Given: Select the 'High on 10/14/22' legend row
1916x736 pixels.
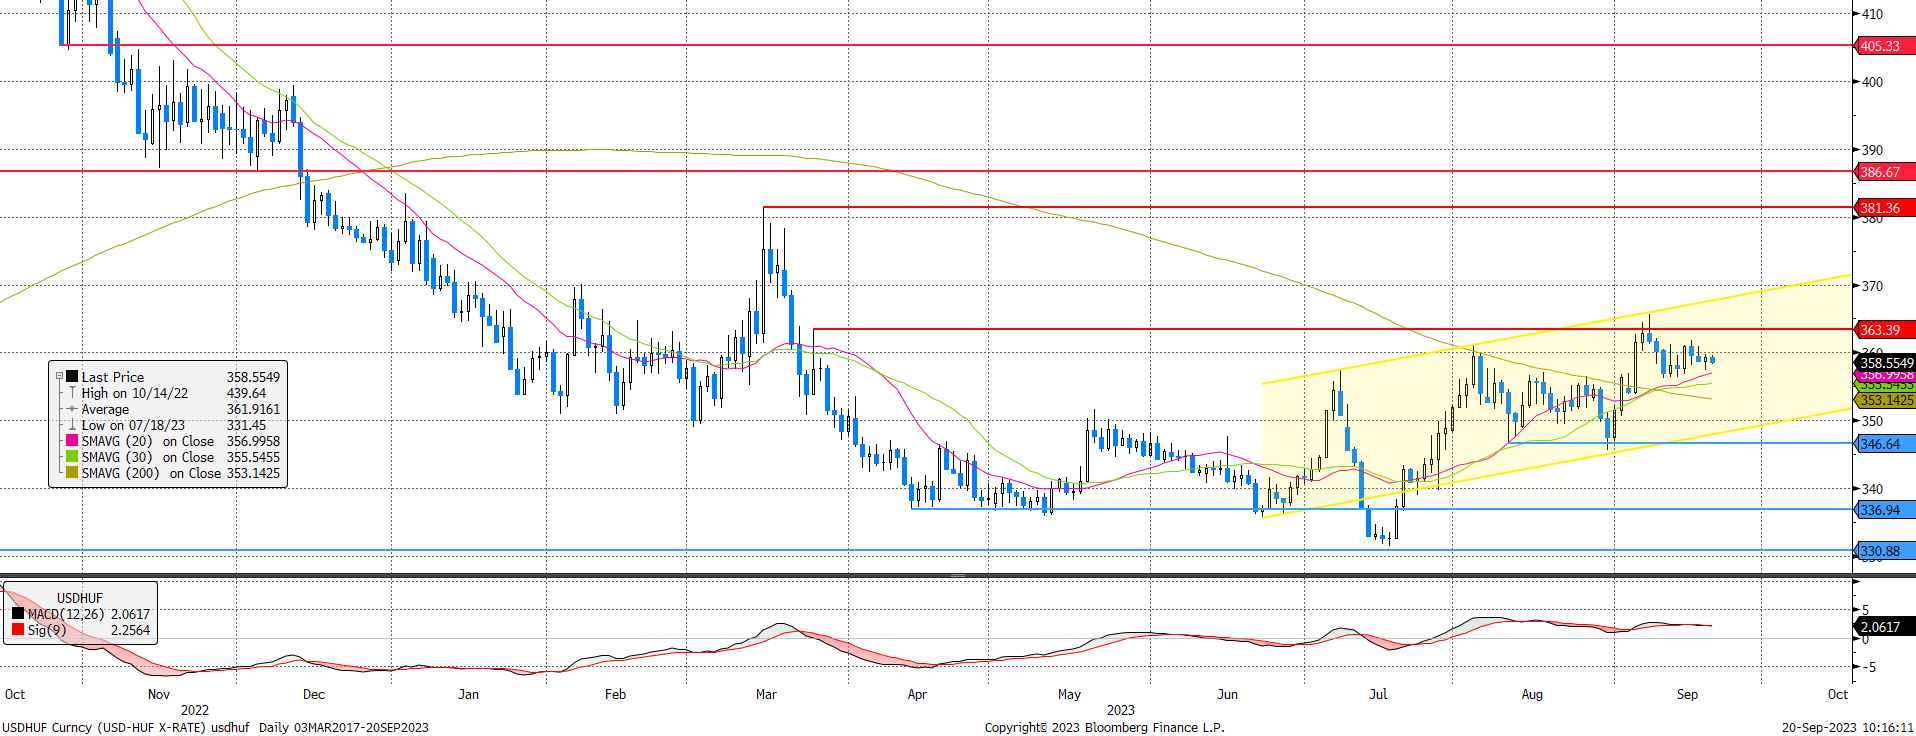Looking at the screenshot, I should coord(135,393).
